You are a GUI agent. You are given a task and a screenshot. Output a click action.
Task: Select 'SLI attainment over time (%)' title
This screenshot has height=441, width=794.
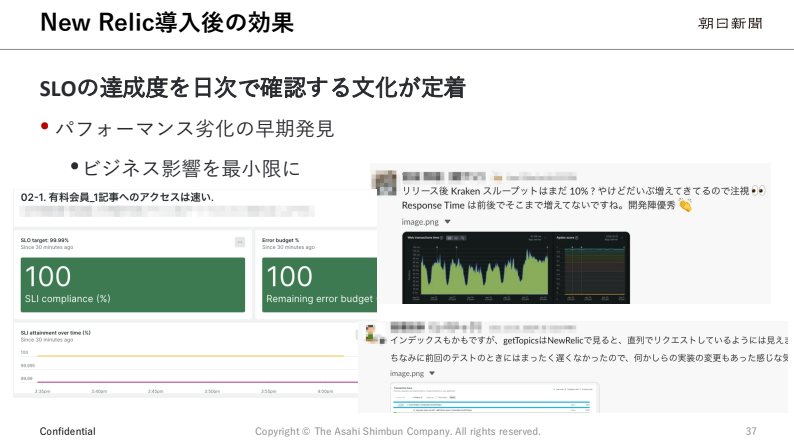click(55, 333)
